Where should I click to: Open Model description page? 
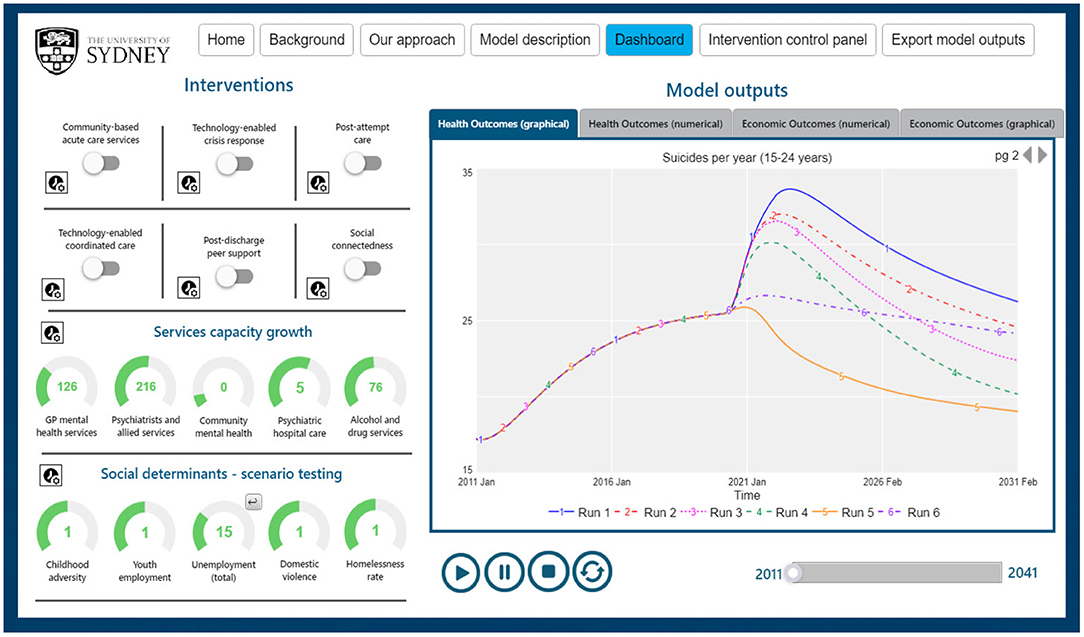point(535,40)
